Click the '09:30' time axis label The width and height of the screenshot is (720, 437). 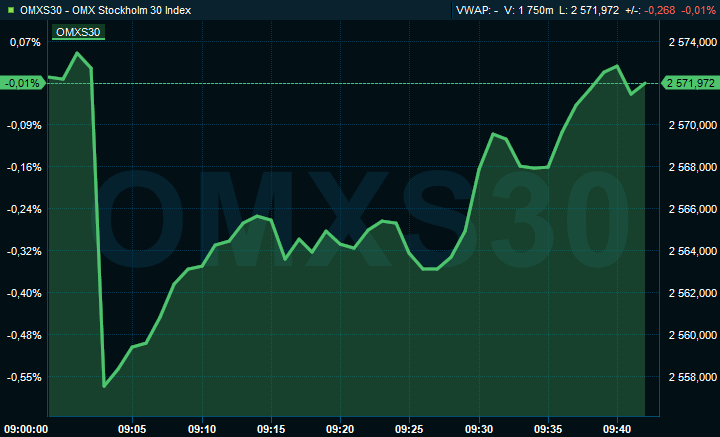(479, 429)
